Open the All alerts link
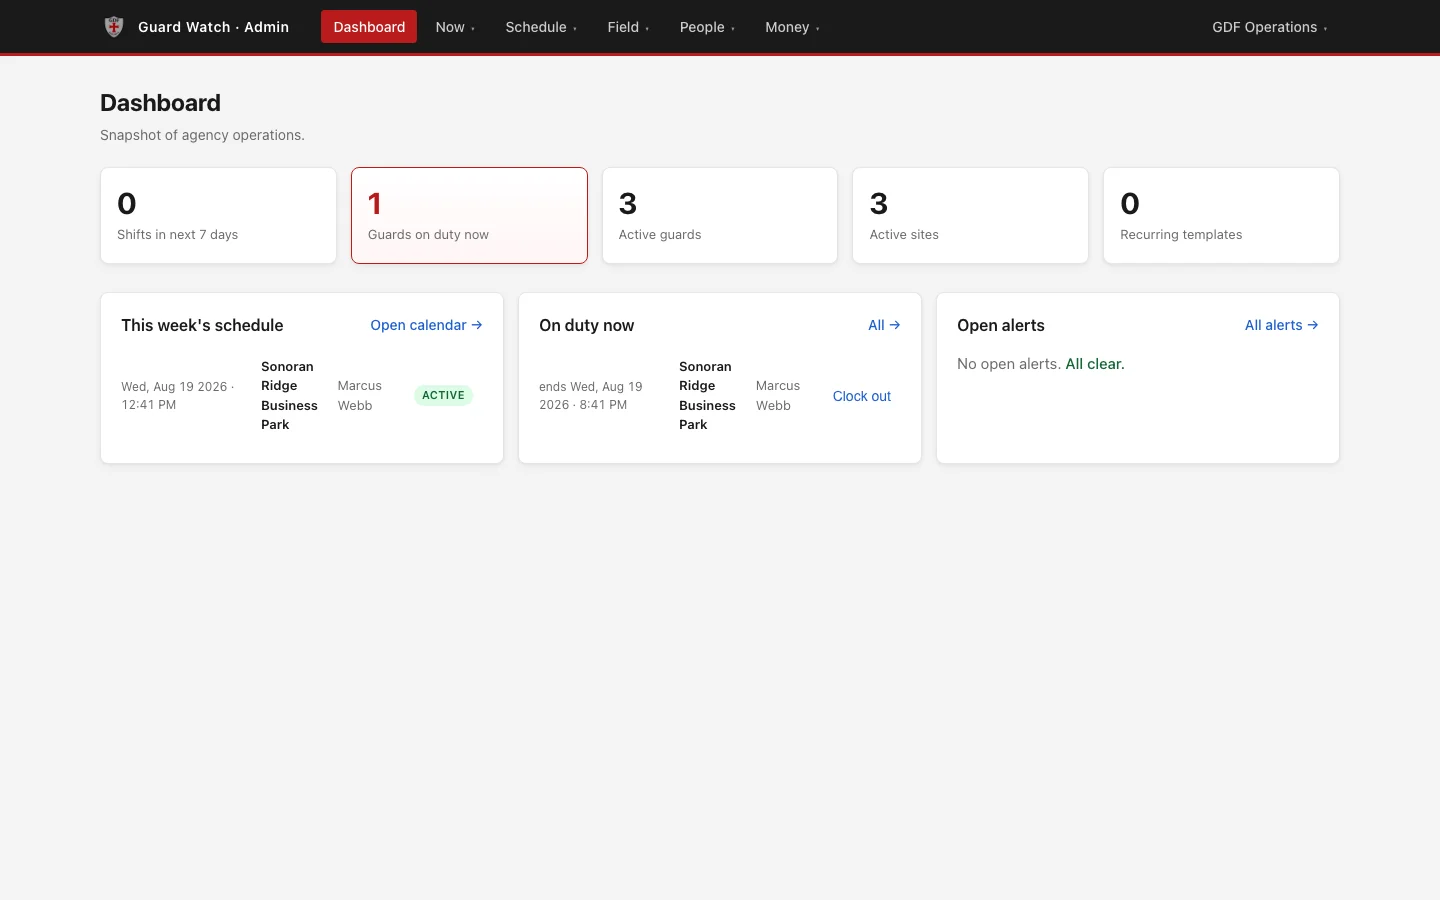This screenshot has height=900, width=1440. [x=1281, y=325]
